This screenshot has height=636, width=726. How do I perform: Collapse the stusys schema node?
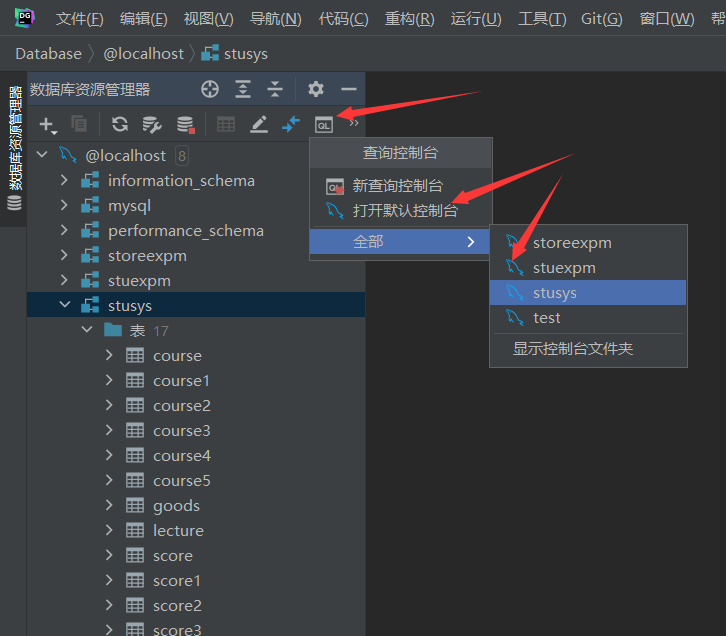pos(65,305)
